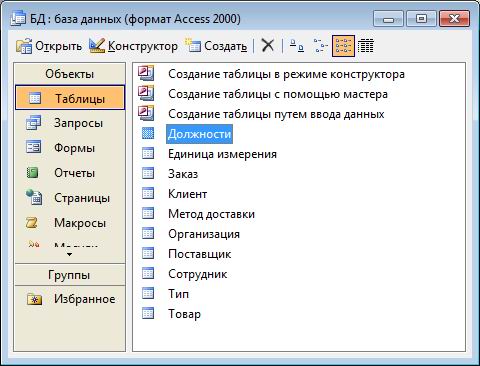Click the Delete (X) toolbar icon
The height and width of the screenshot is (366, 480).
click(x=267, y=45)
